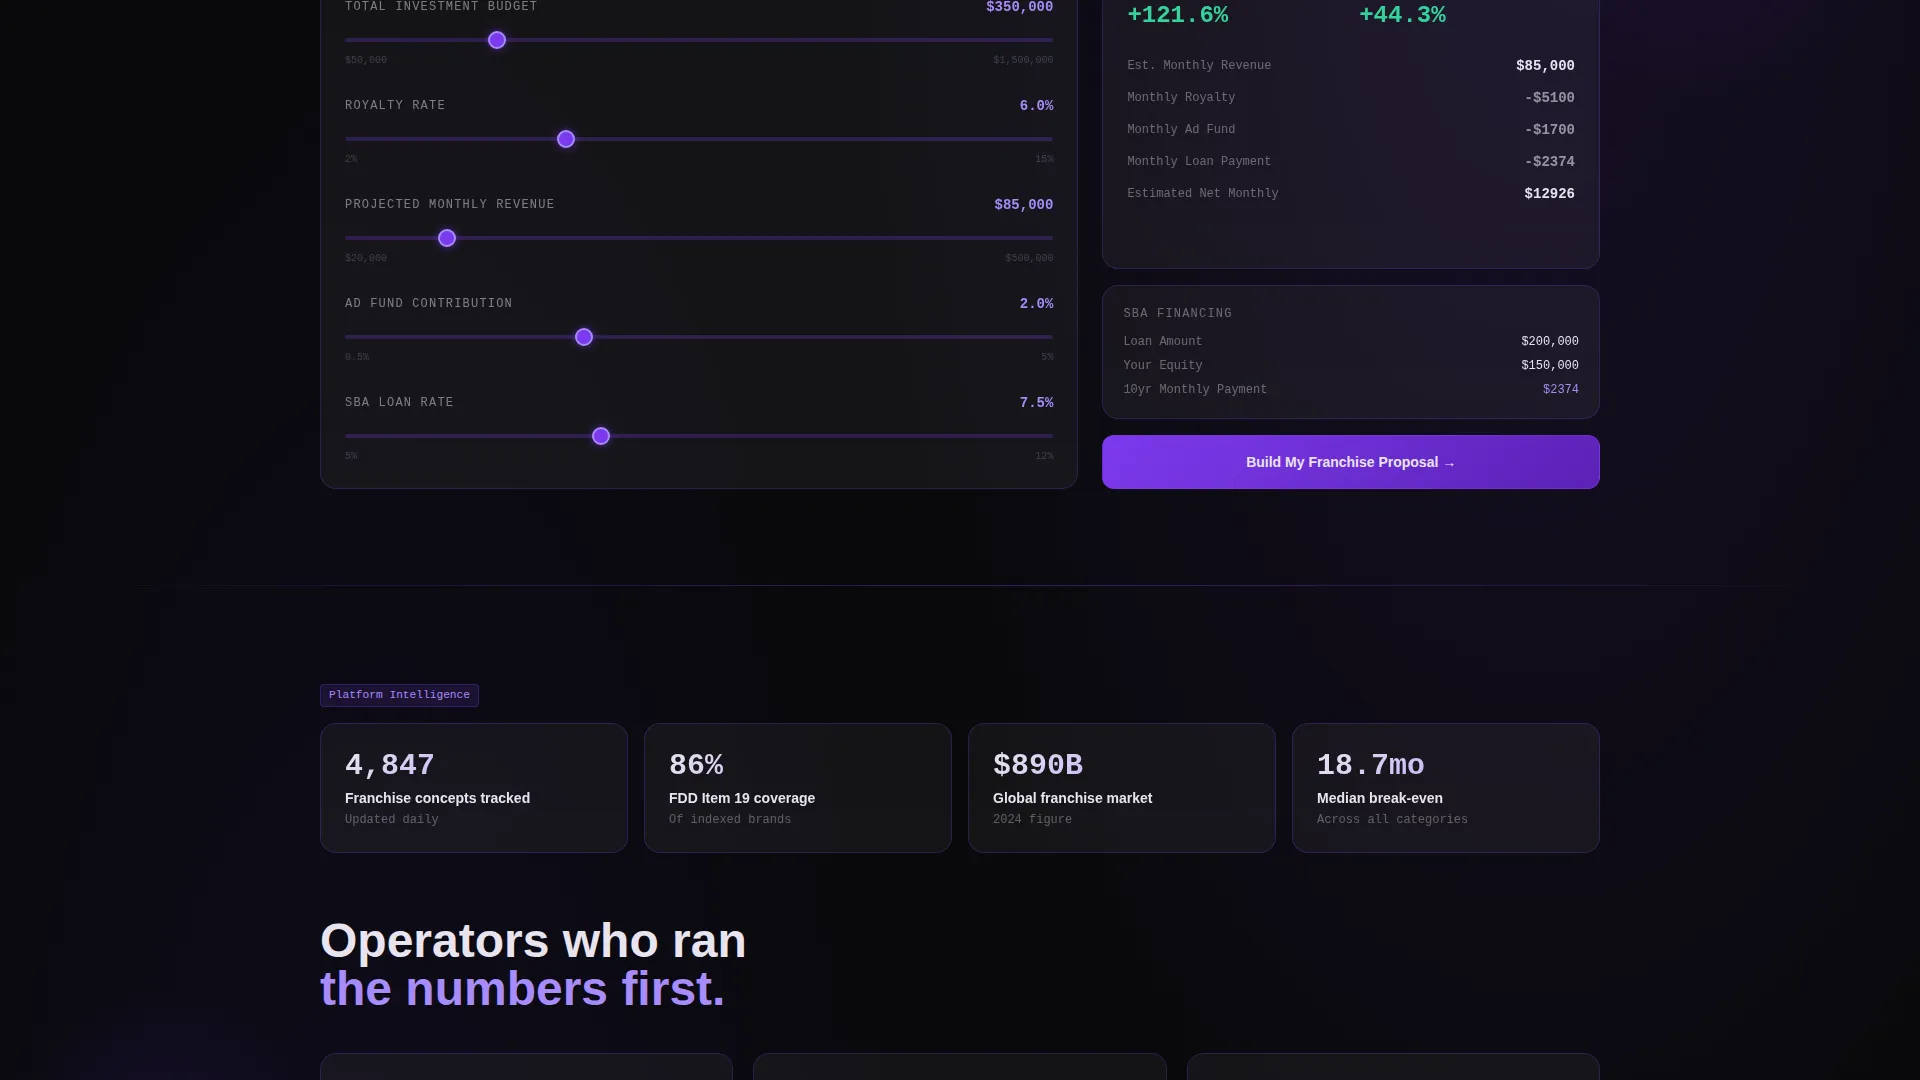The width and height of the screenshot is (1920, 1080).
Task: Click the Estimated Net Monthly row
Action: 1350,194
